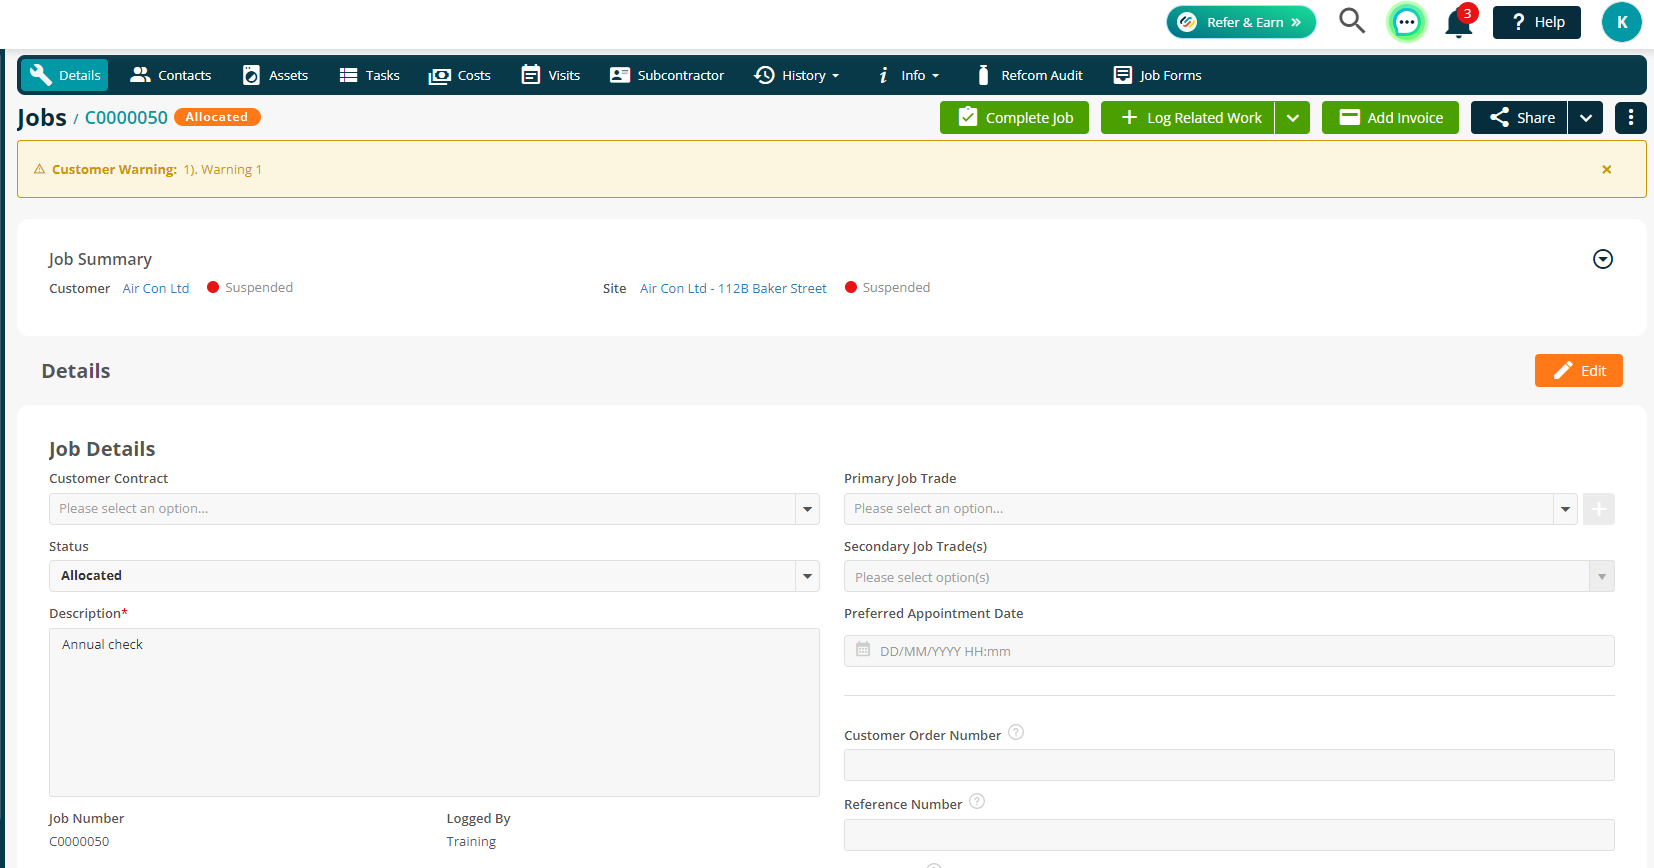Click Reference Number help icon
1654x868 pixels.
pyautogui.click(x=978, y=801)
